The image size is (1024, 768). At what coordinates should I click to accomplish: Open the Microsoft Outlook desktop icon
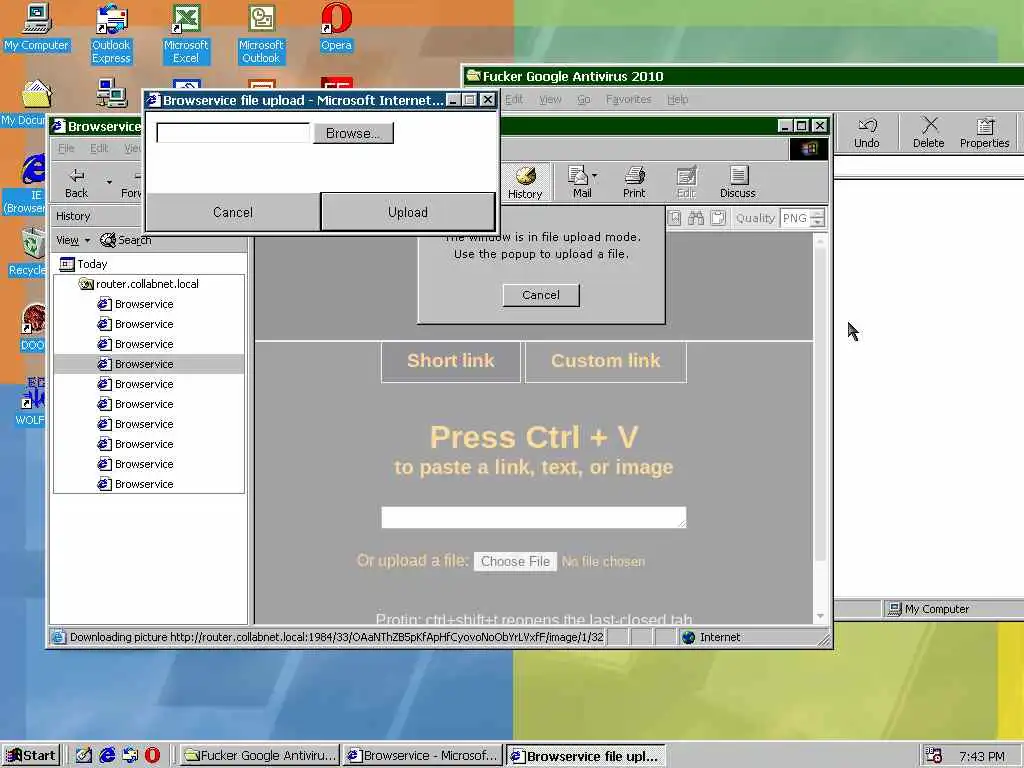(261, 33)
